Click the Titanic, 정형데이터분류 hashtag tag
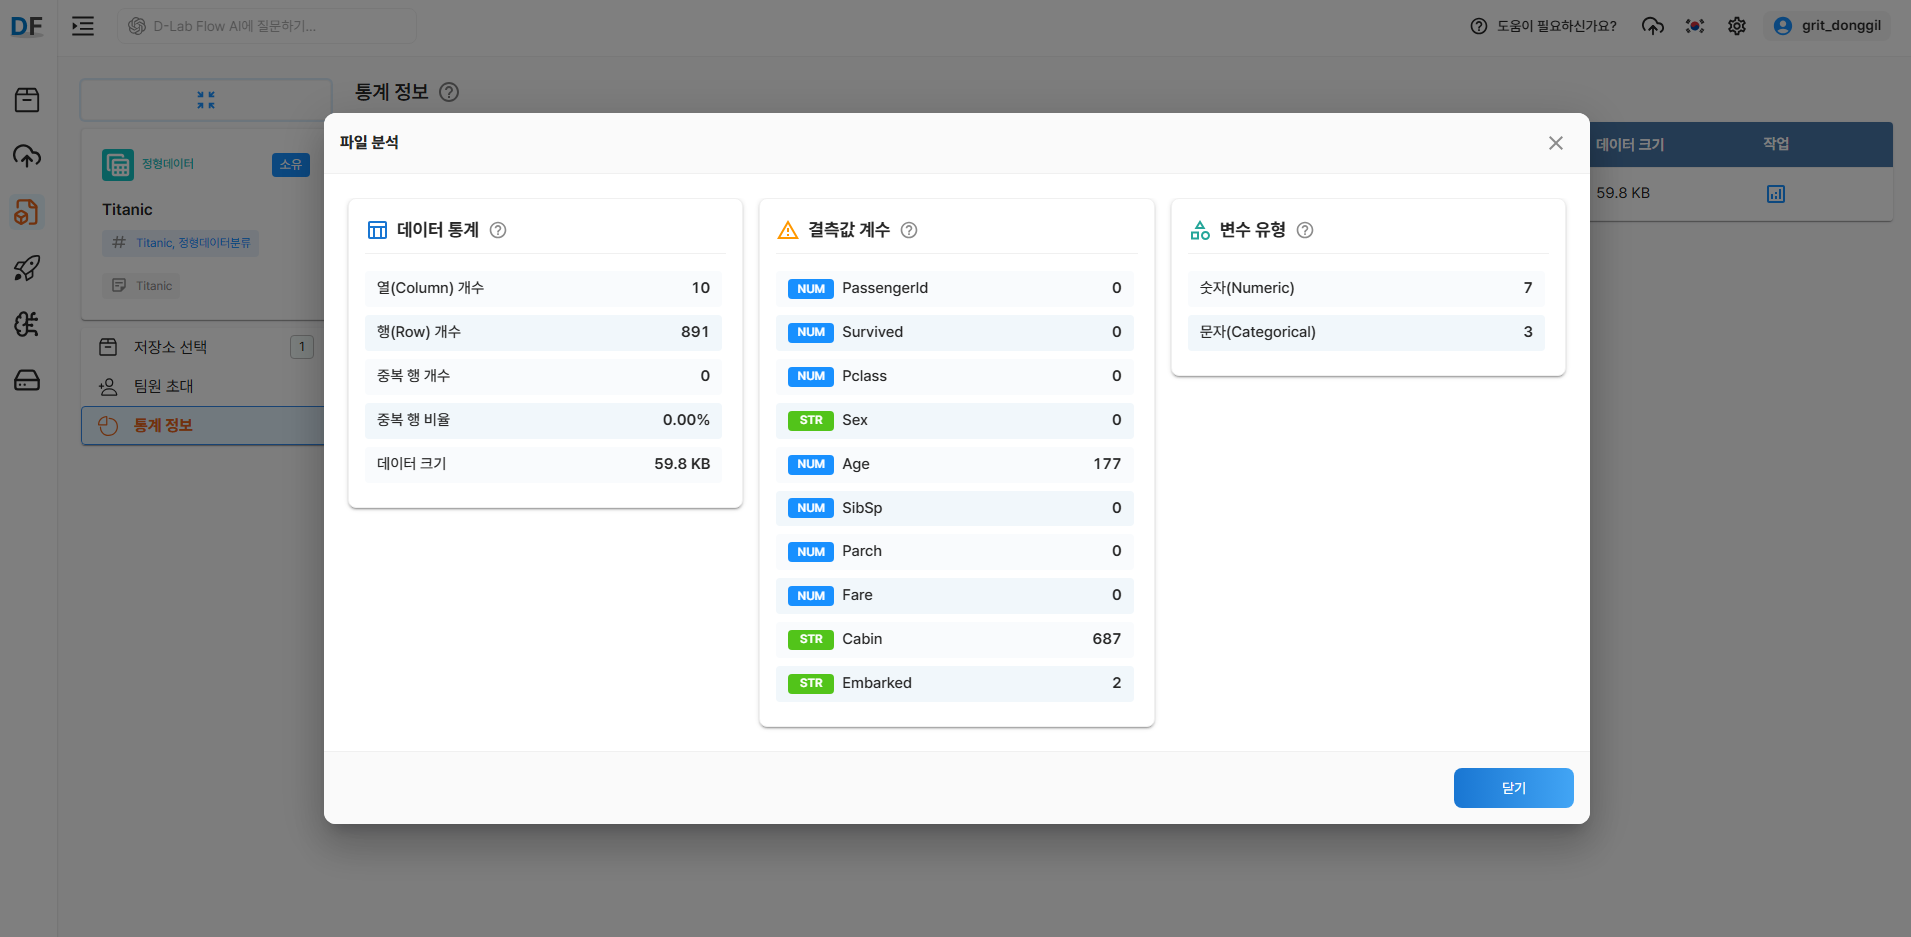 tap(181, 243)
